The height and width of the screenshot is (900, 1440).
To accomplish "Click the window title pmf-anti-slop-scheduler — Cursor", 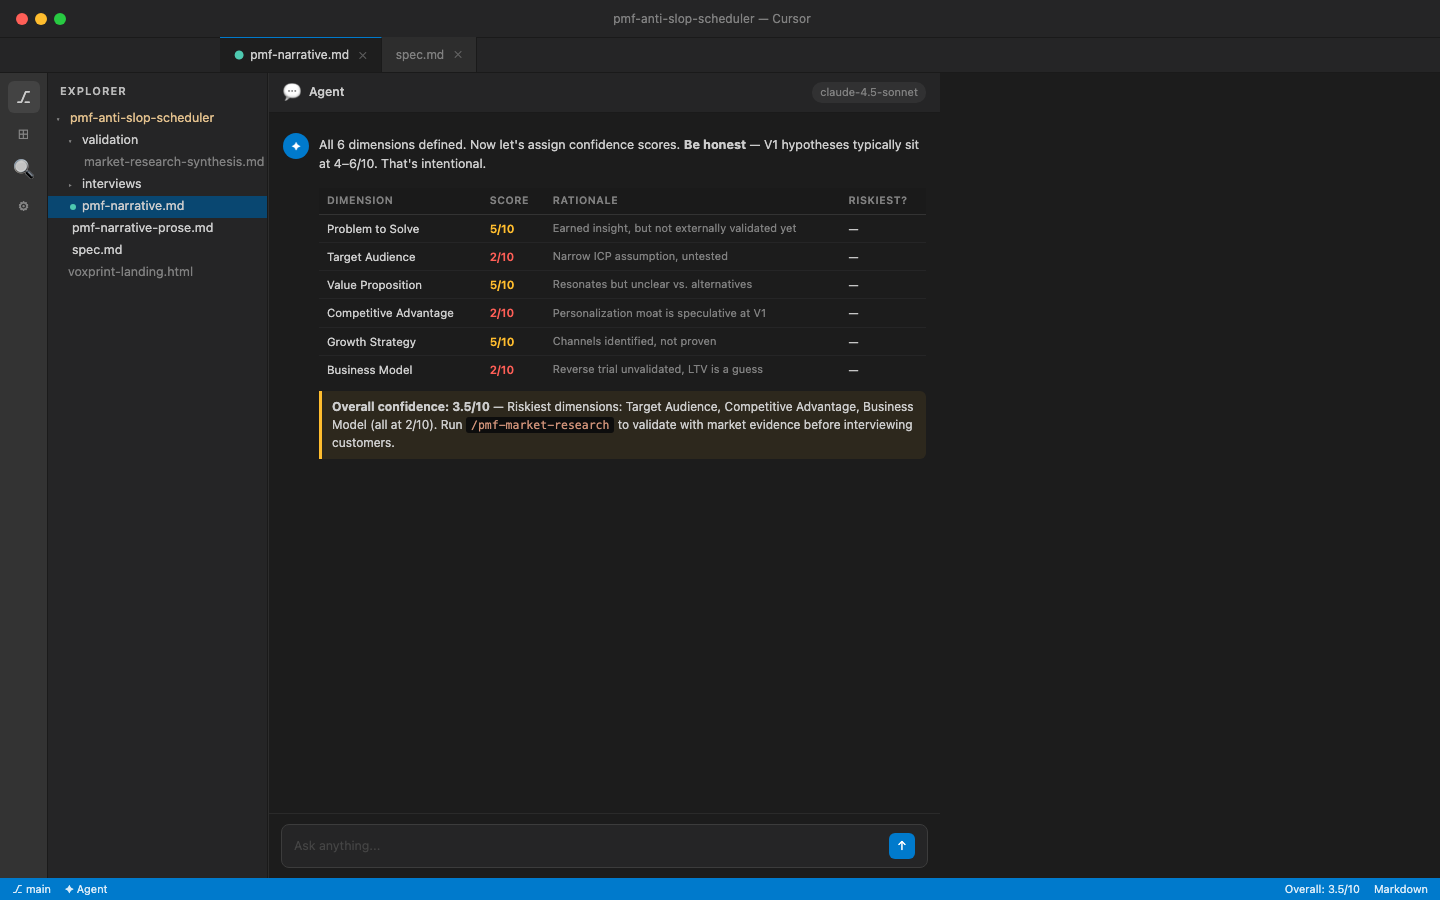I will click(712, 19).
